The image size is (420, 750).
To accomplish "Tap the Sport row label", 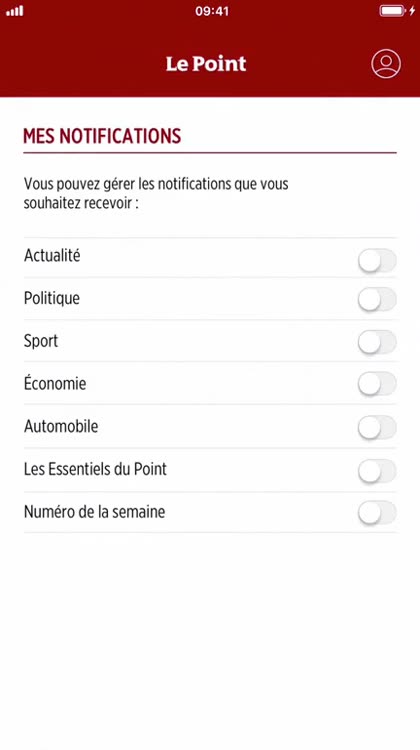I will pyautogui.click(x=41, y=341).
